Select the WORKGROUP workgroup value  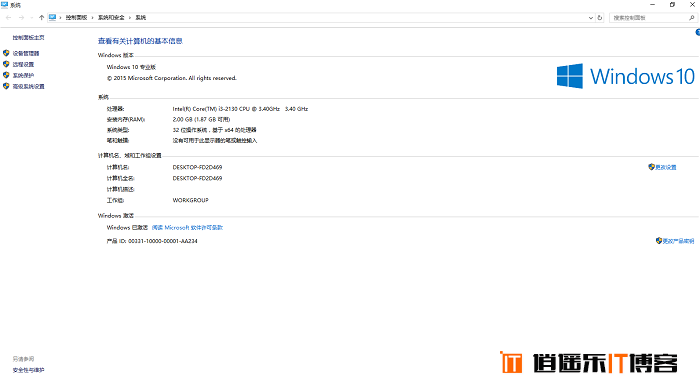191,200
